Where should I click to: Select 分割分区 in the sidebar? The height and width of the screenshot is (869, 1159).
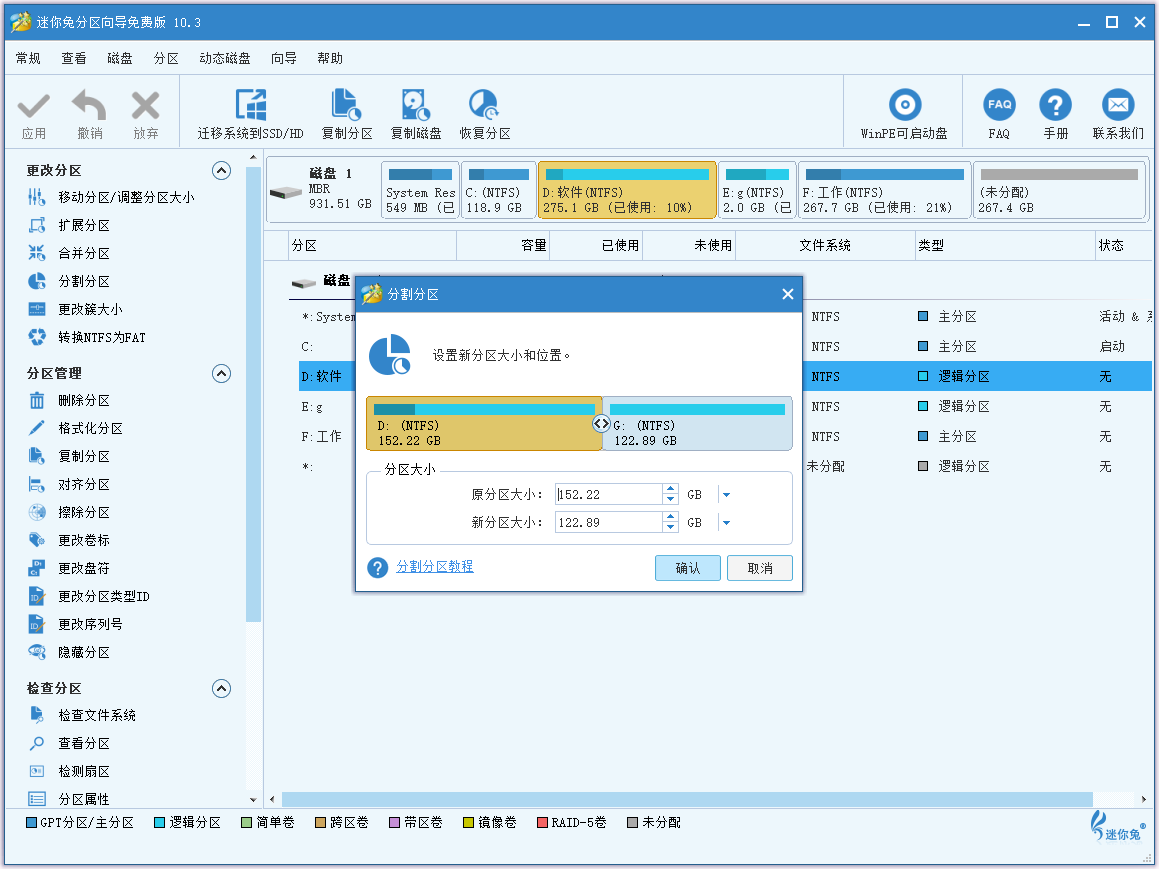pos(84,282)
